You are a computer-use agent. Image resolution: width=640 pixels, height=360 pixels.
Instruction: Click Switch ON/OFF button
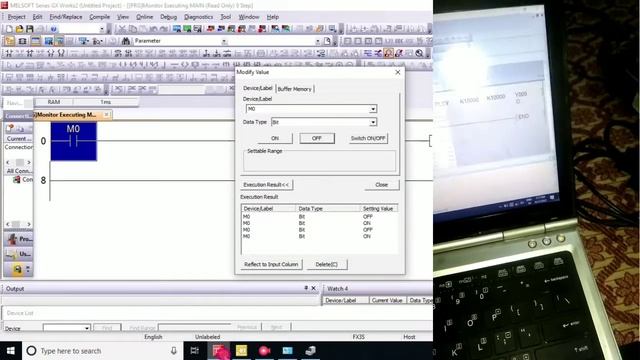point(368,138)
